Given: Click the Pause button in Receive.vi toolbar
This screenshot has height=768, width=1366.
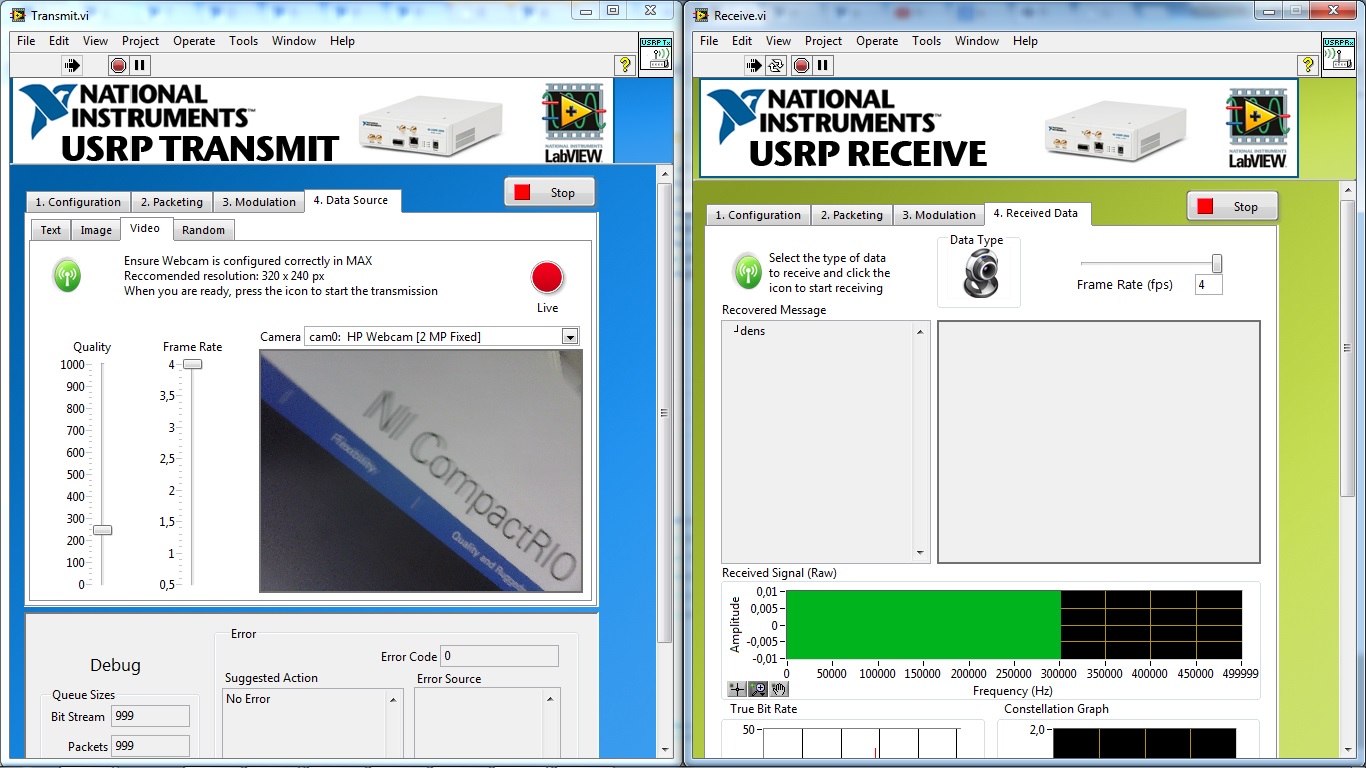Looking at the screenshot, I should pos(823,66).
